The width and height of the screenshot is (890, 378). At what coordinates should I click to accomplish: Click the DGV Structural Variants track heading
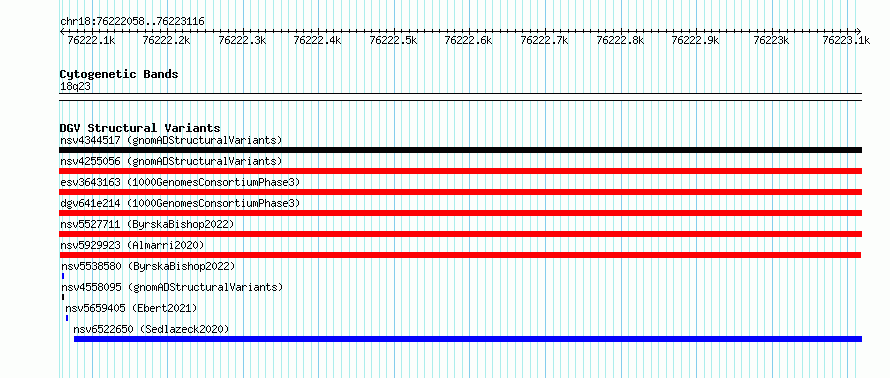140,128
